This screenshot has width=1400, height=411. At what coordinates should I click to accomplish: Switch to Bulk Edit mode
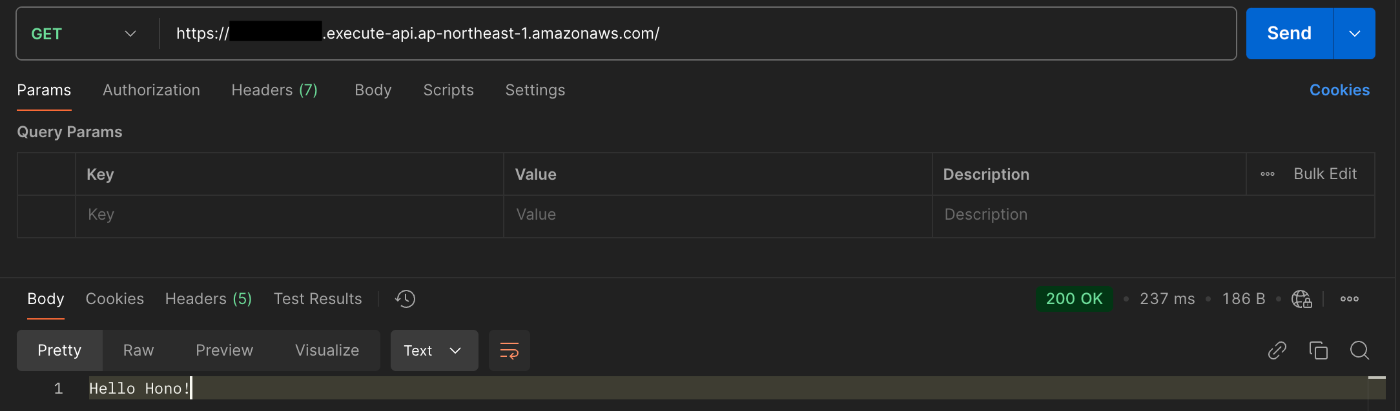click(x=1325, y=174)
